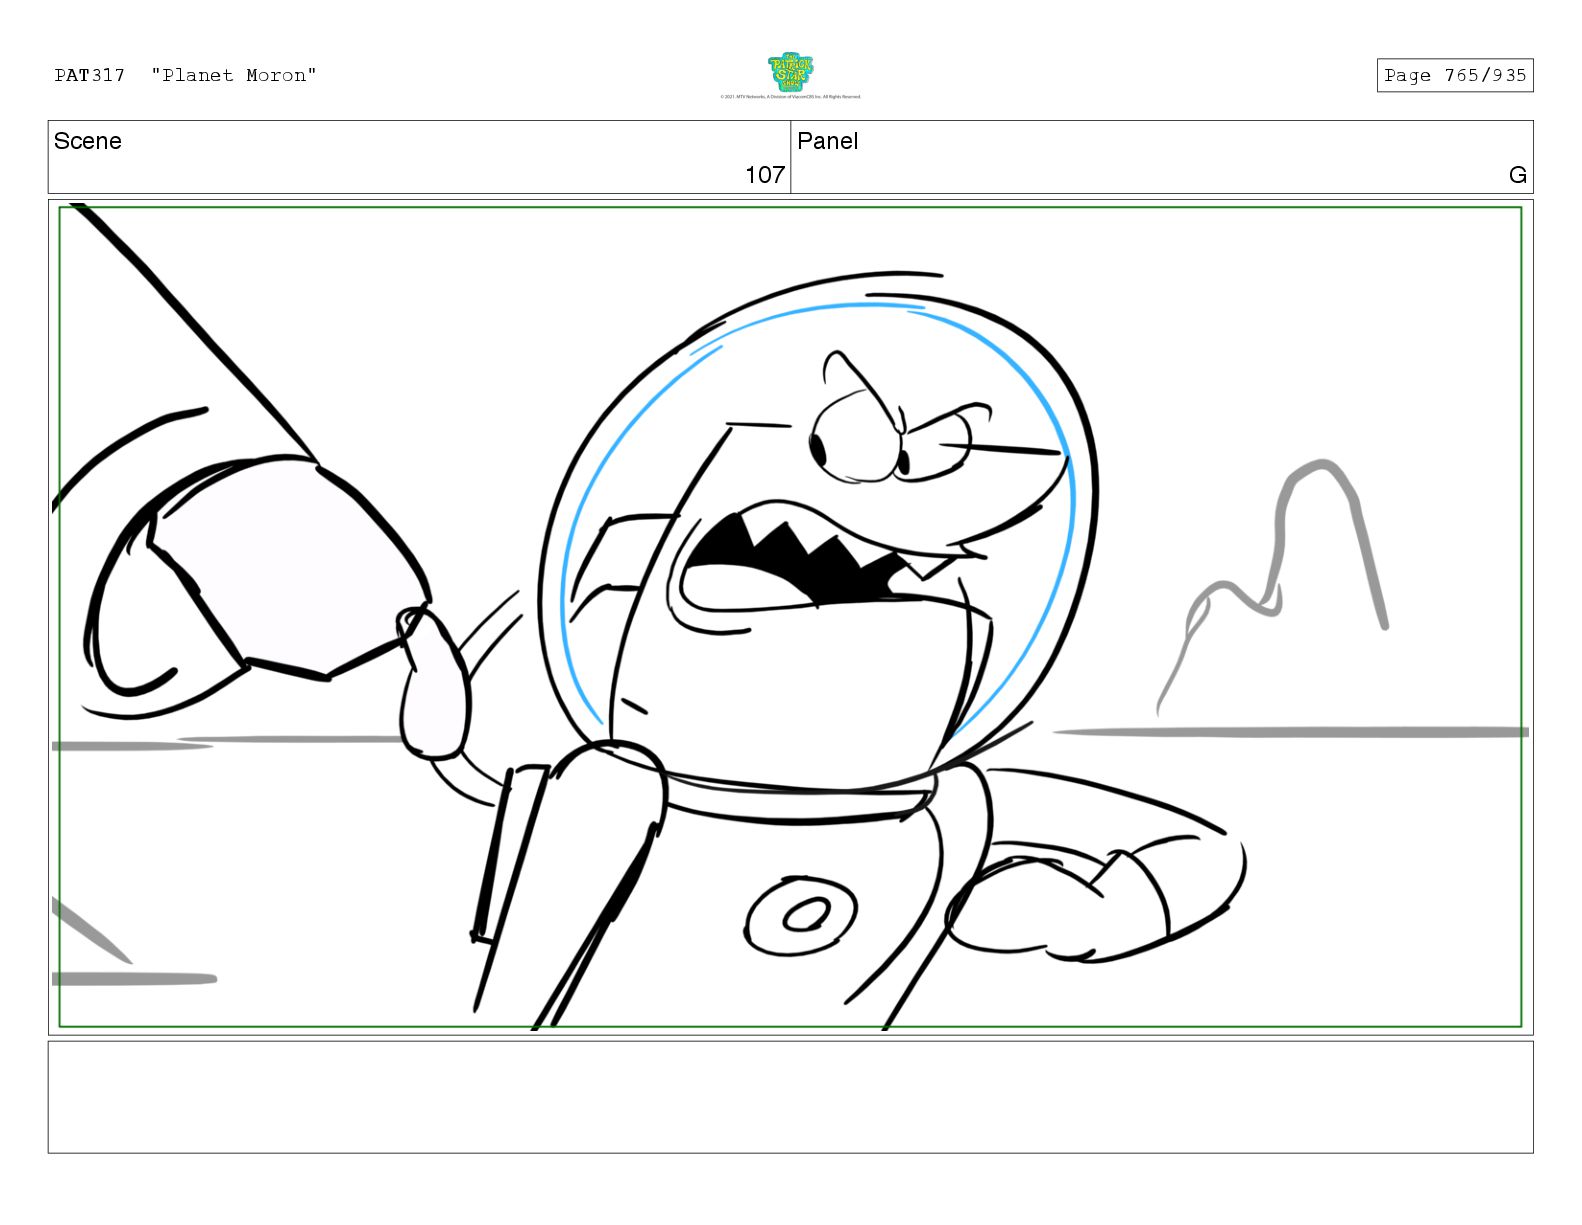
Task: Select the "Planet Moron" title text
Action: pos(234,75)
